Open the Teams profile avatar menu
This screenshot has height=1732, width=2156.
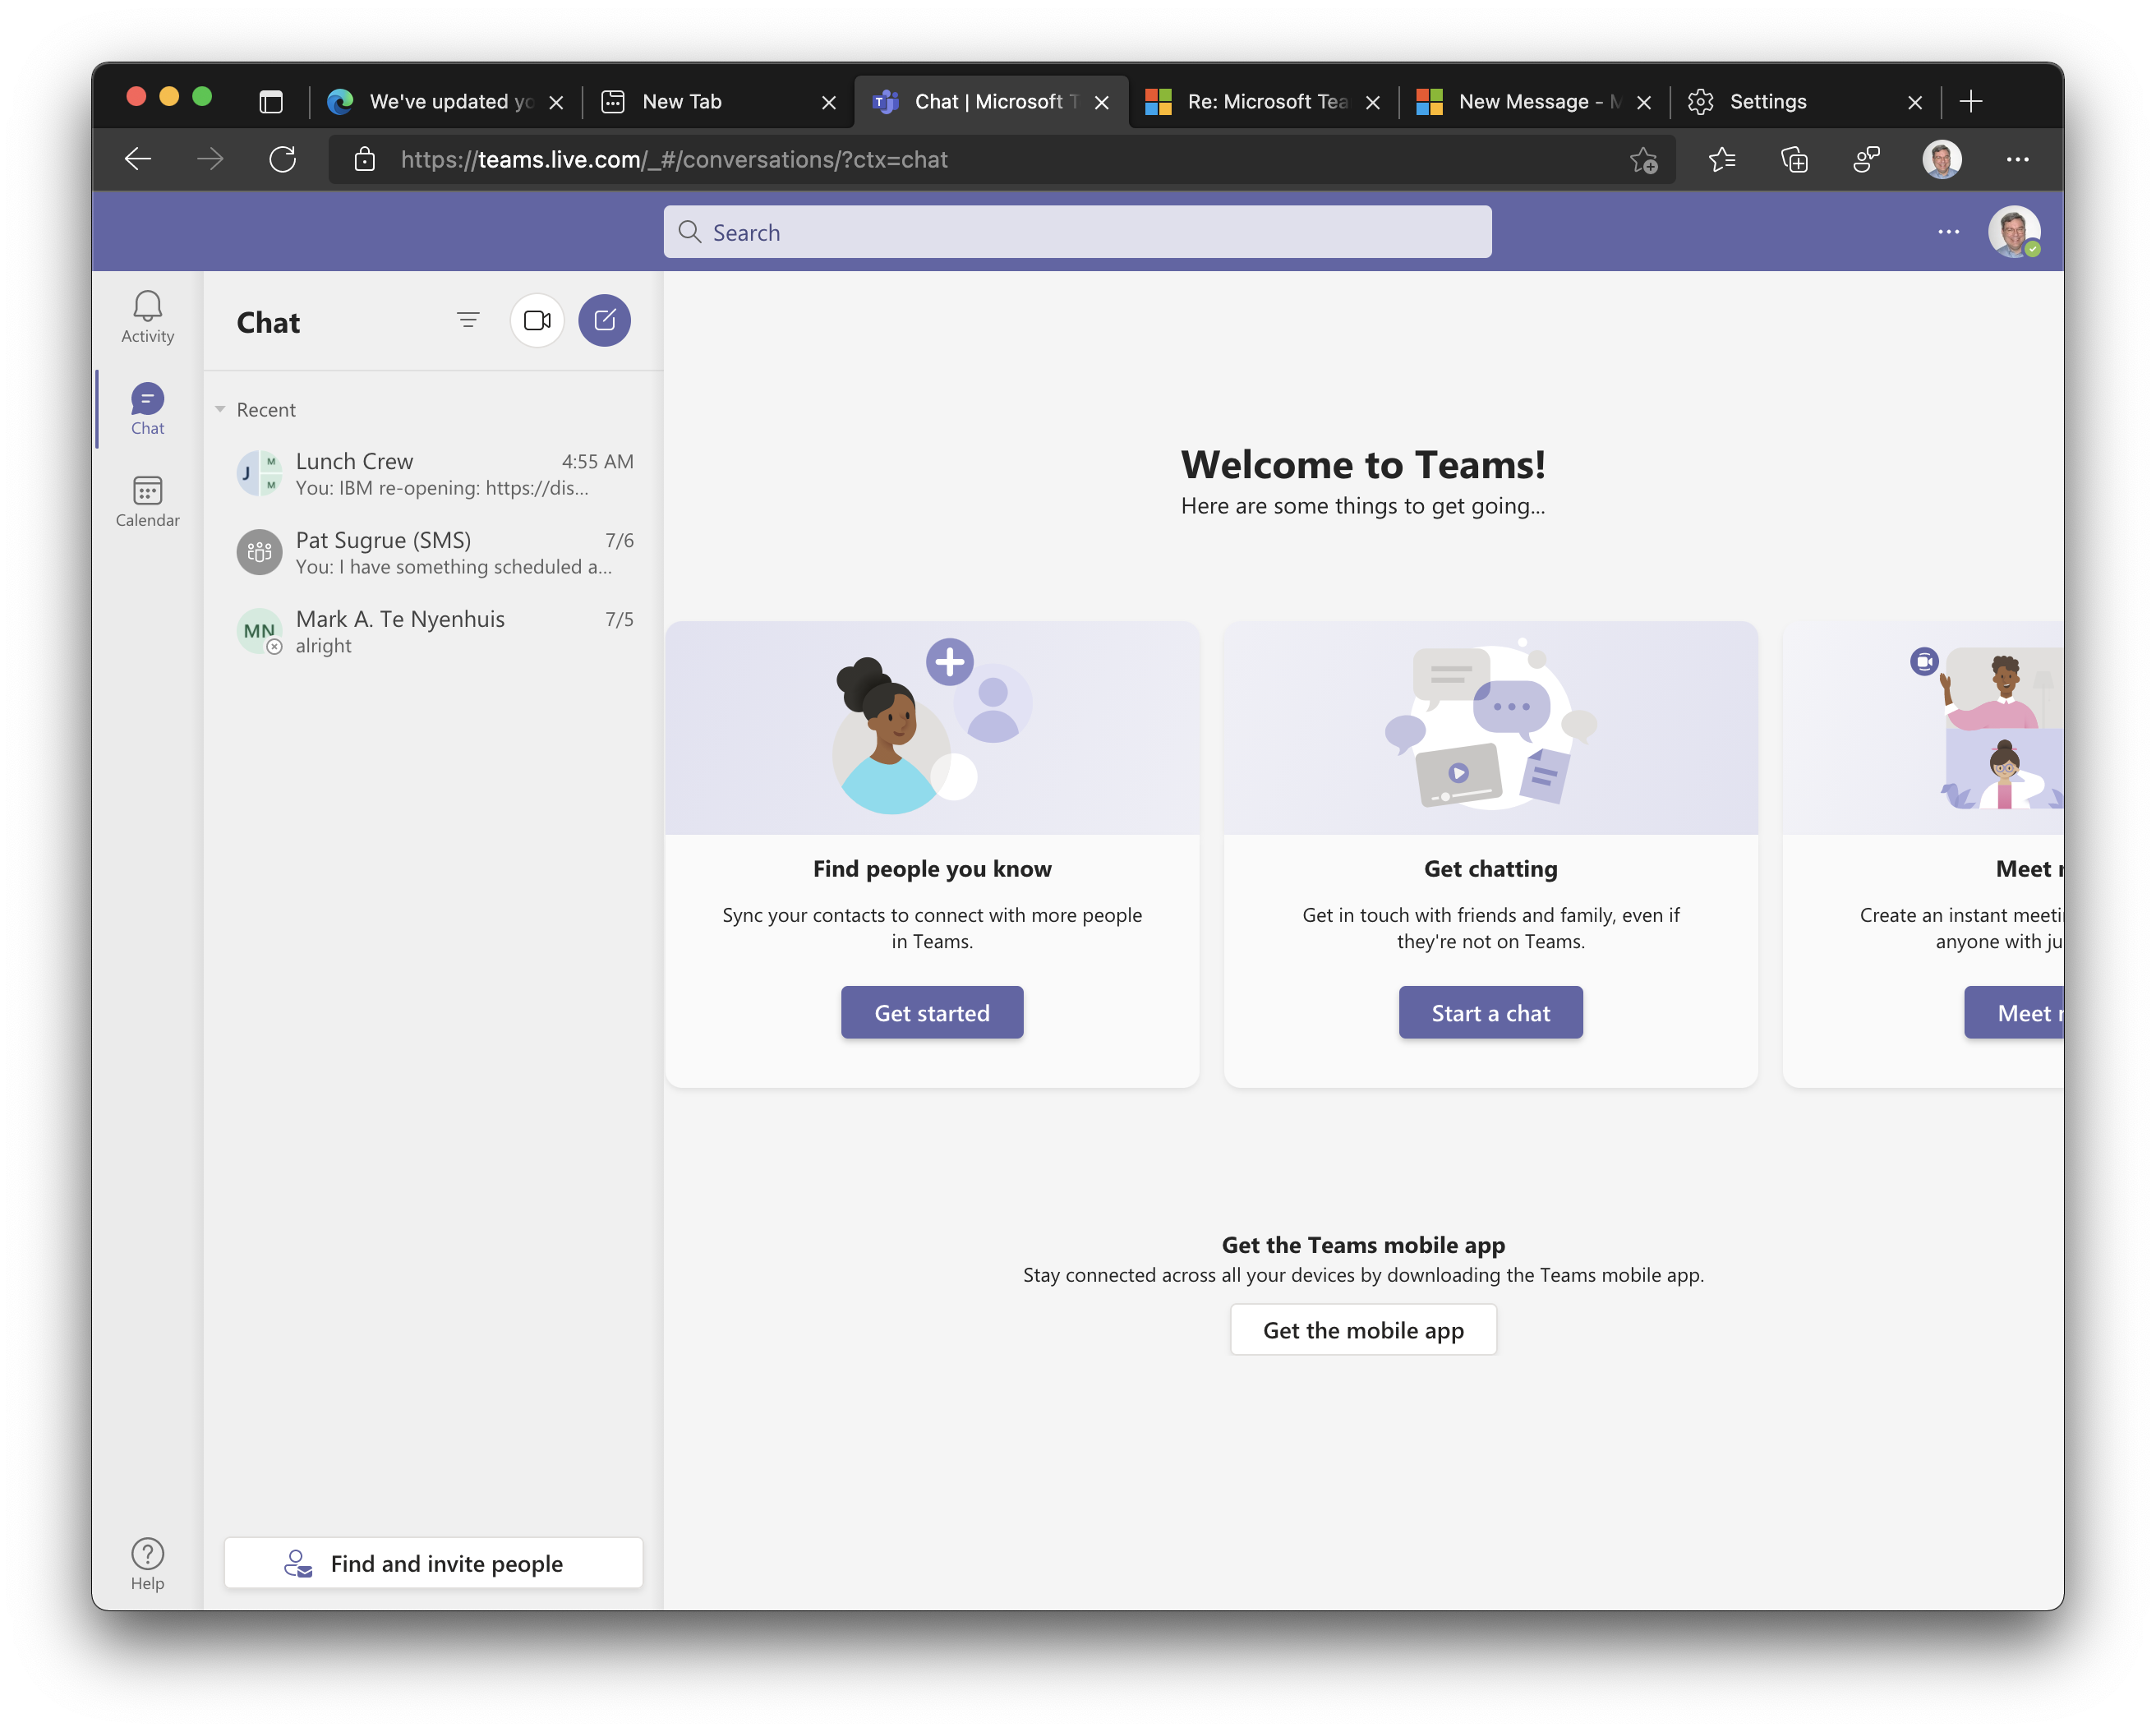pos(2014,232)
